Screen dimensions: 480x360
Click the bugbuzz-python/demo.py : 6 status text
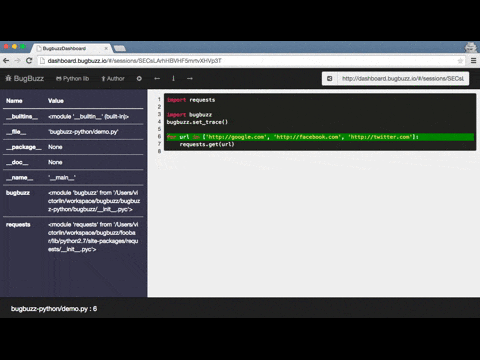[54, 309]
